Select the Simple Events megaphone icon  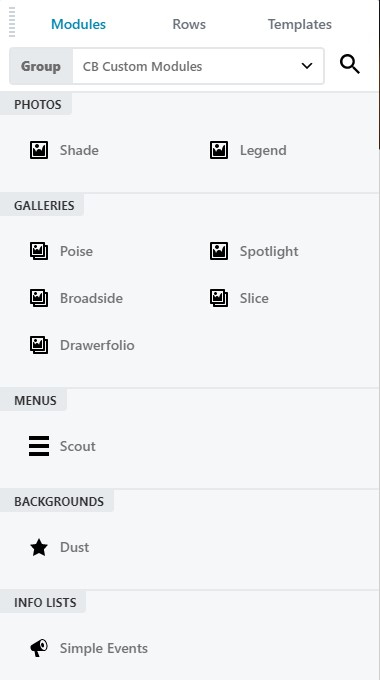tap(39, 648)
